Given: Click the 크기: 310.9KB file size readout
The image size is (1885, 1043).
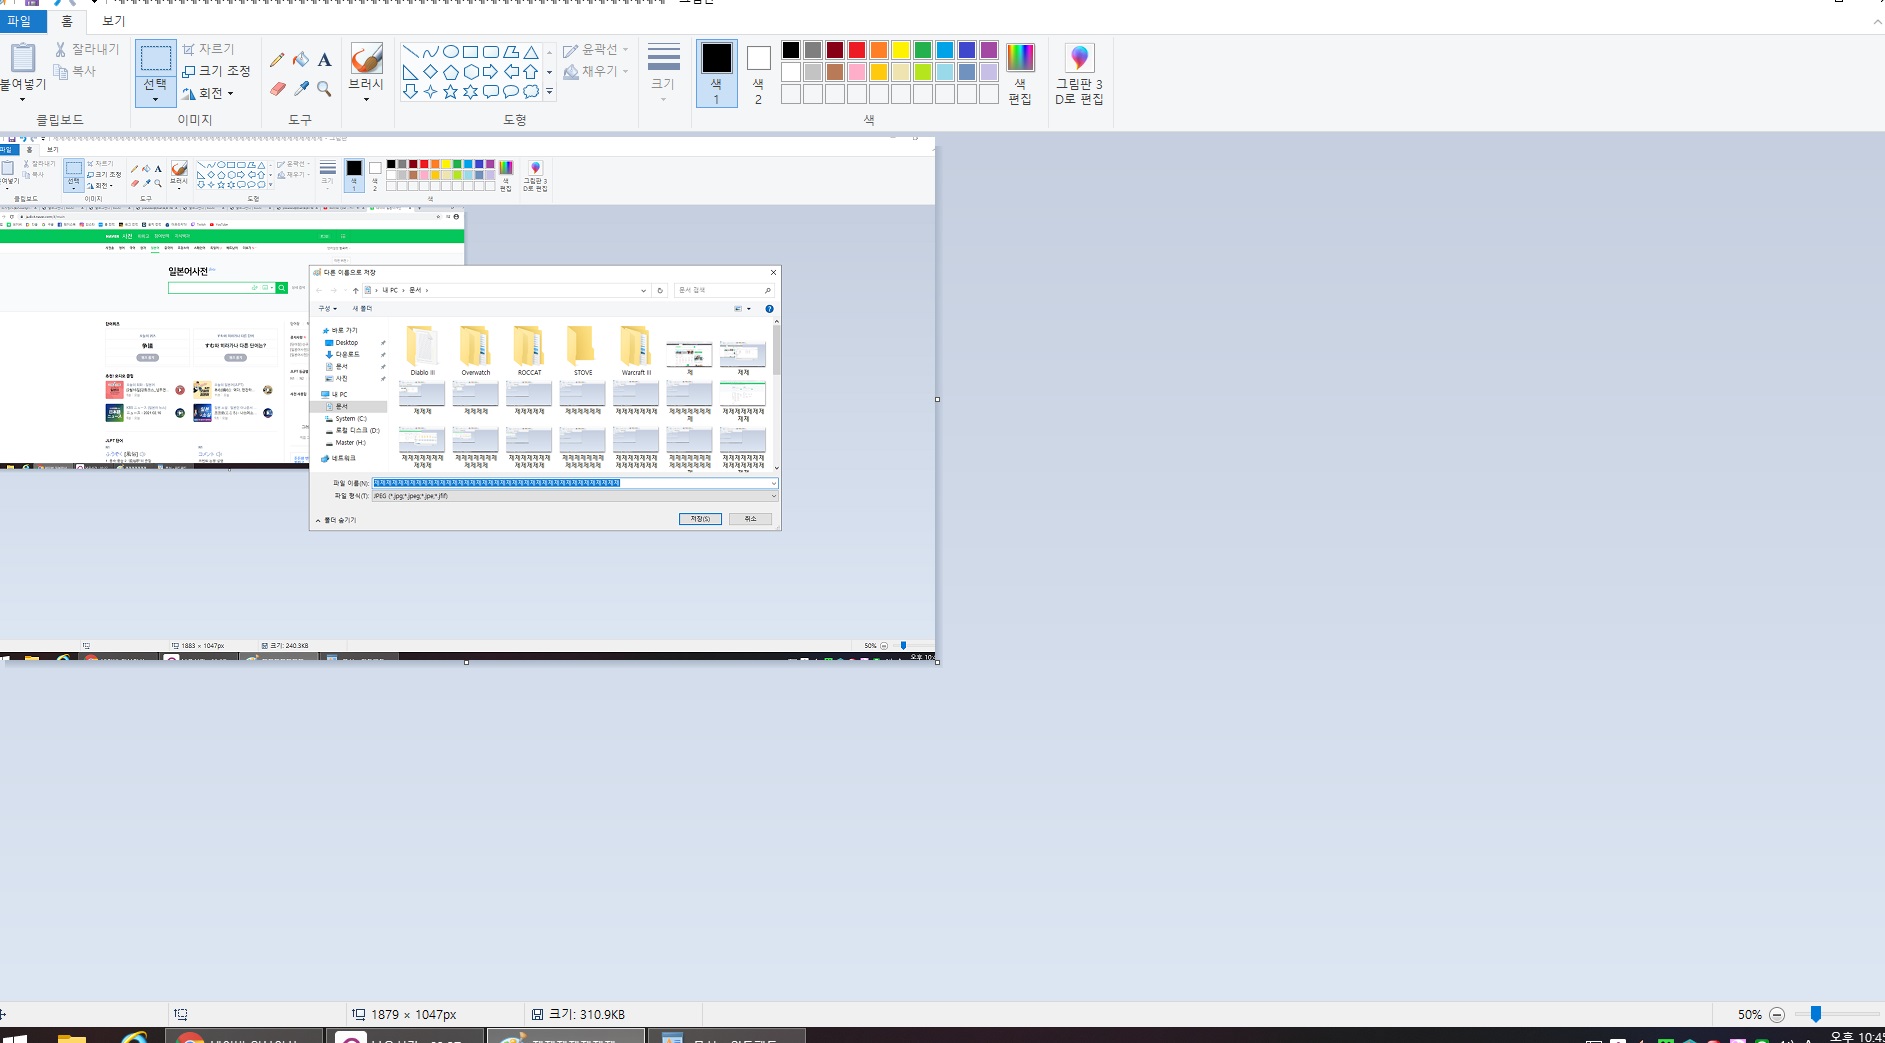Looking at the screenshot, I should coord(578,1014).
